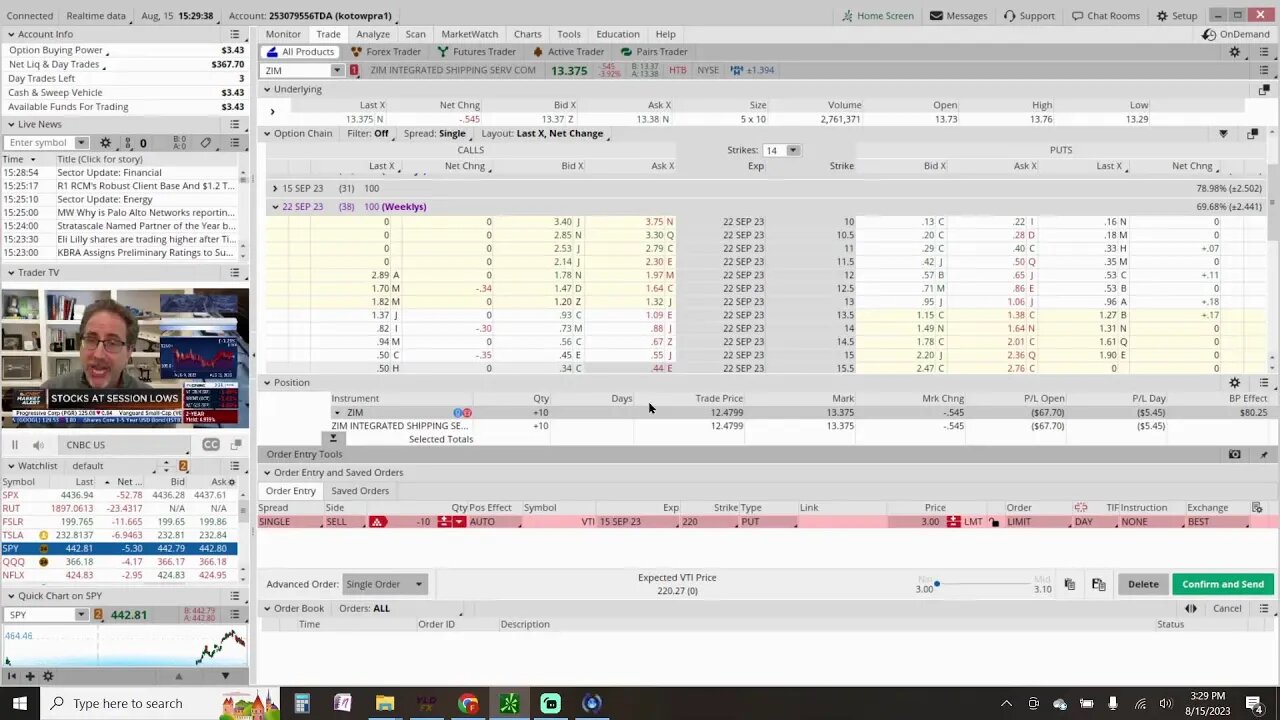Open Chrome from the taskbar
The width and height of the screenshot is (1280, 720).
point(468,704)
